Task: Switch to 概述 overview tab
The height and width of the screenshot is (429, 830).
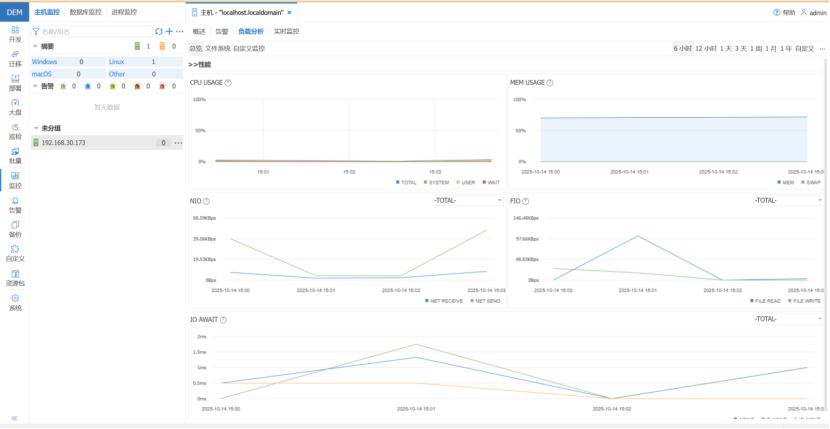Action: [199, 31]
